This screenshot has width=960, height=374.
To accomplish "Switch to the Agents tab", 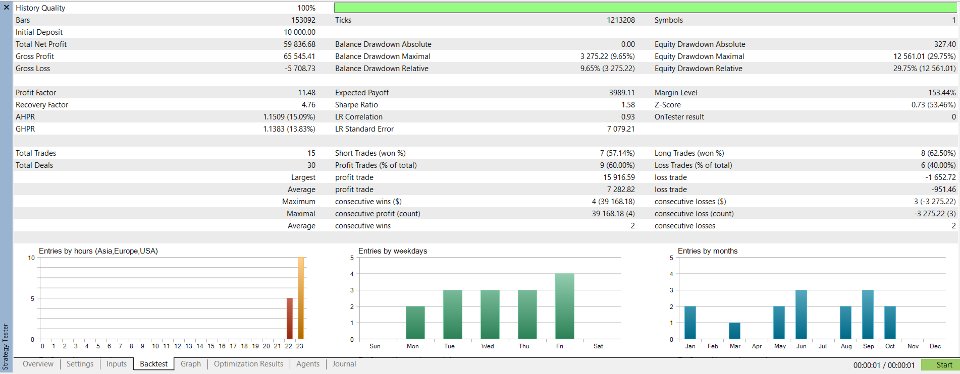I will (307, 364).
